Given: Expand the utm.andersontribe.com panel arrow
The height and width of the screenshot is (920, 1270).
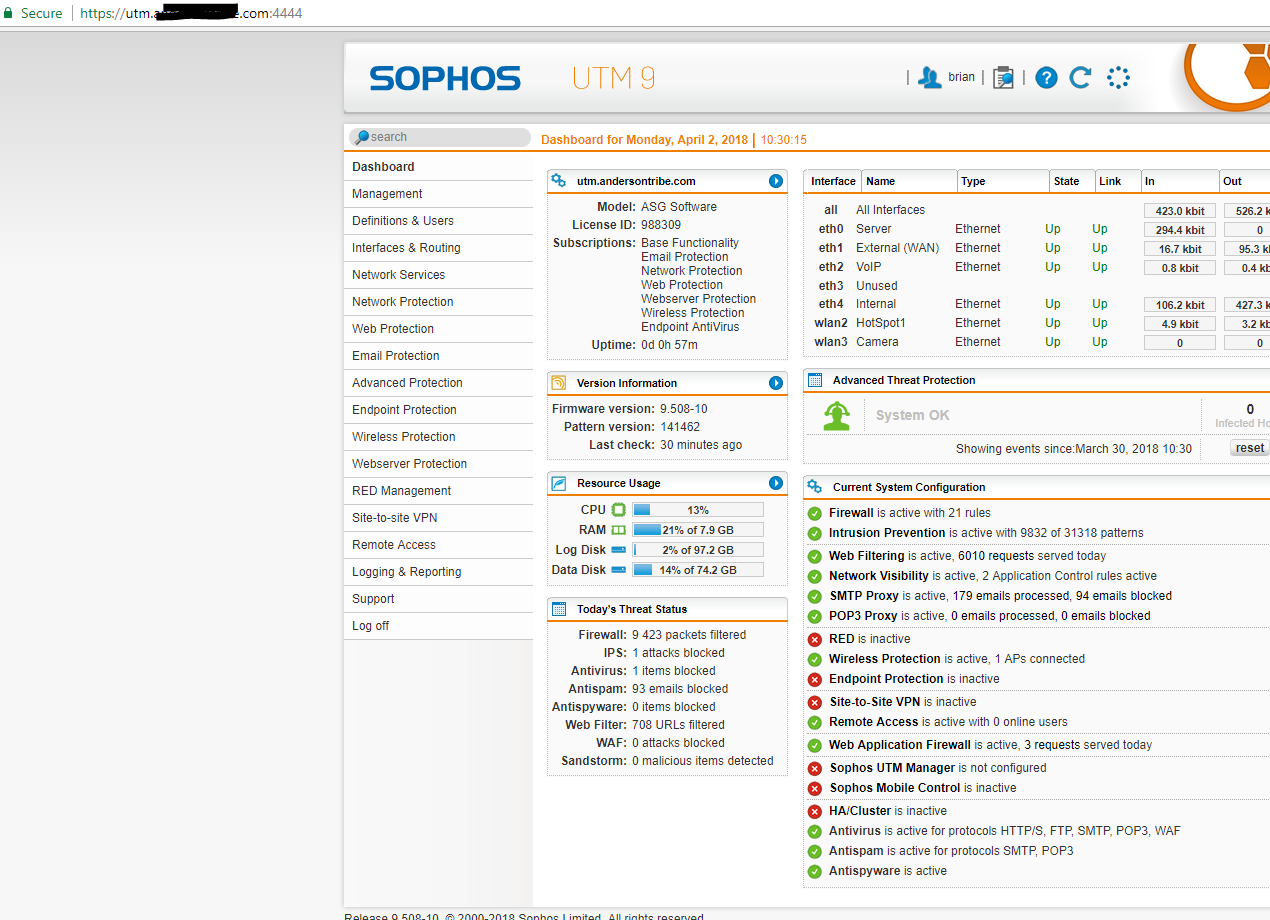Looking at the screenshot, I should point(776,181).
